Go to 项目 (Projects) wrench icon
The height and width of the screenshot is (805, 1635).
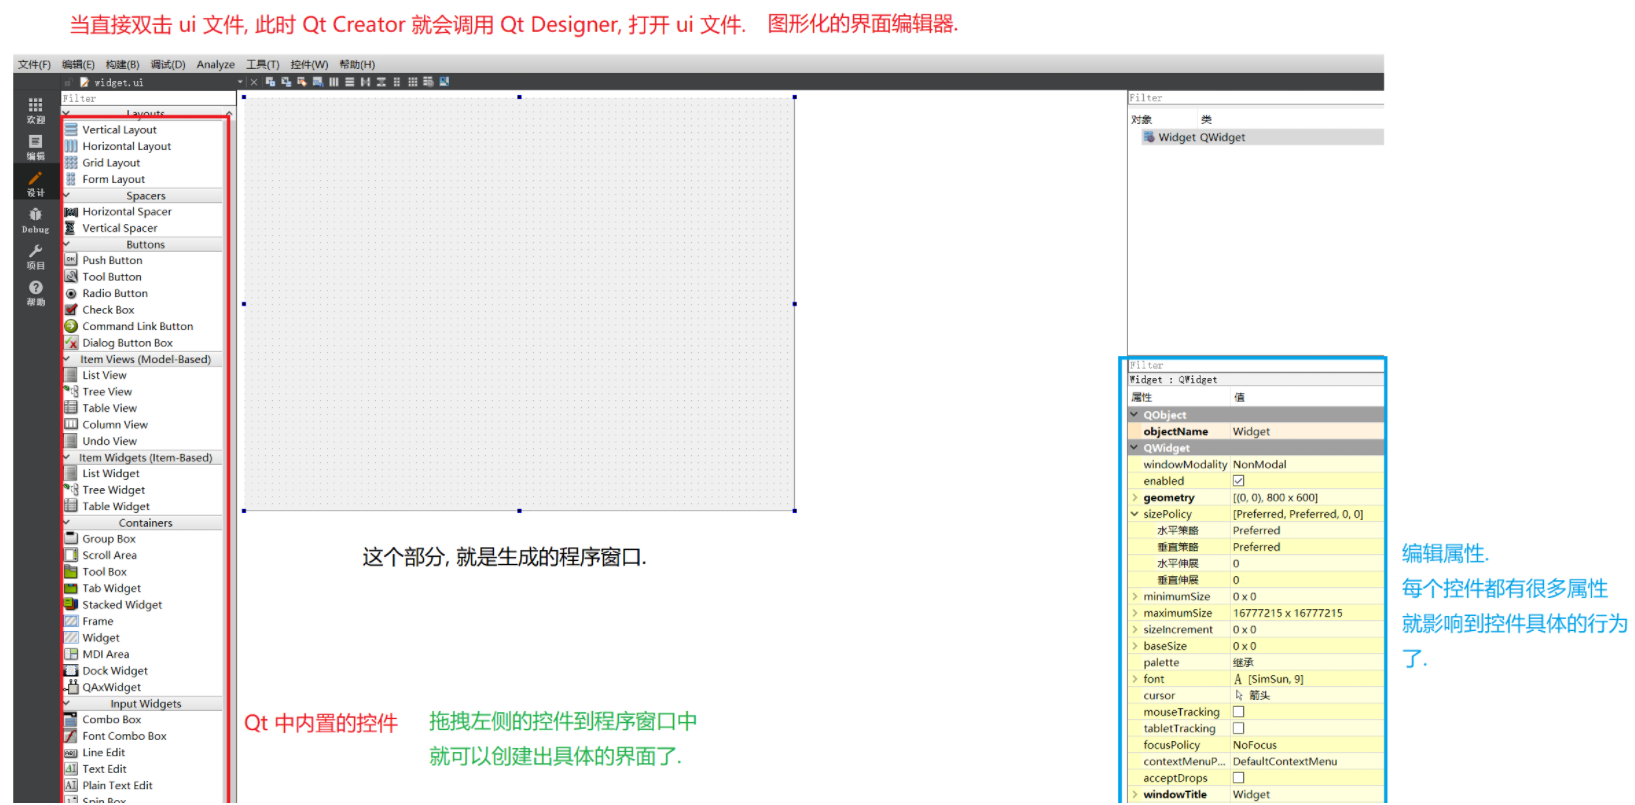35,256
